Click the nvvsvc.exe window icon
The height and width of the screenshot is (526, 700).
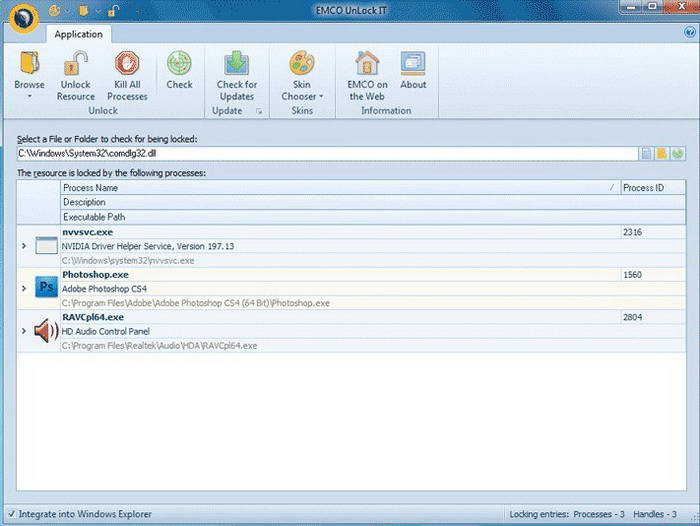click(46, 246)
